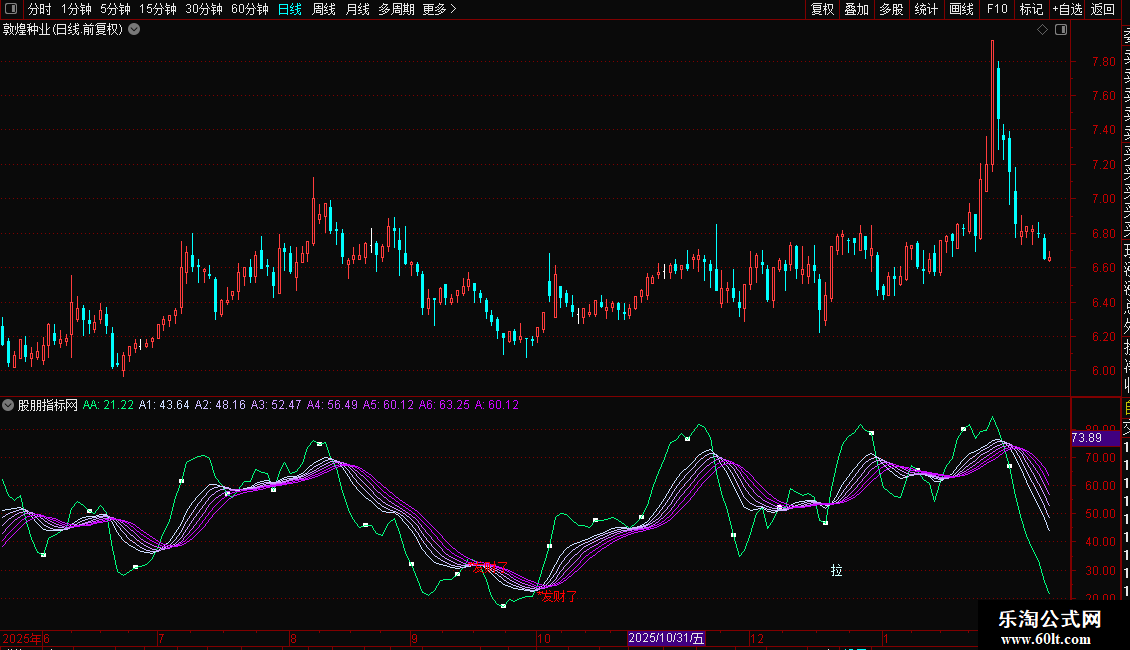Image resolution: width=1130 pixels, height=650 pixels.
Task: Open the 复权 adjustment menu
Action: [822, 9]
